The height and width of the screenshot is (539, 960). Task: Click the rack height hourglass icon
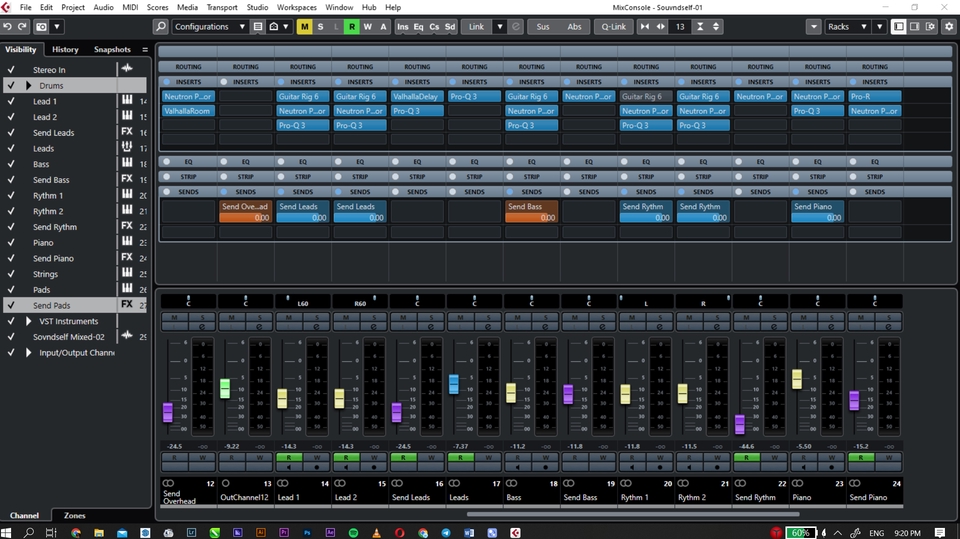click(700, 26)
